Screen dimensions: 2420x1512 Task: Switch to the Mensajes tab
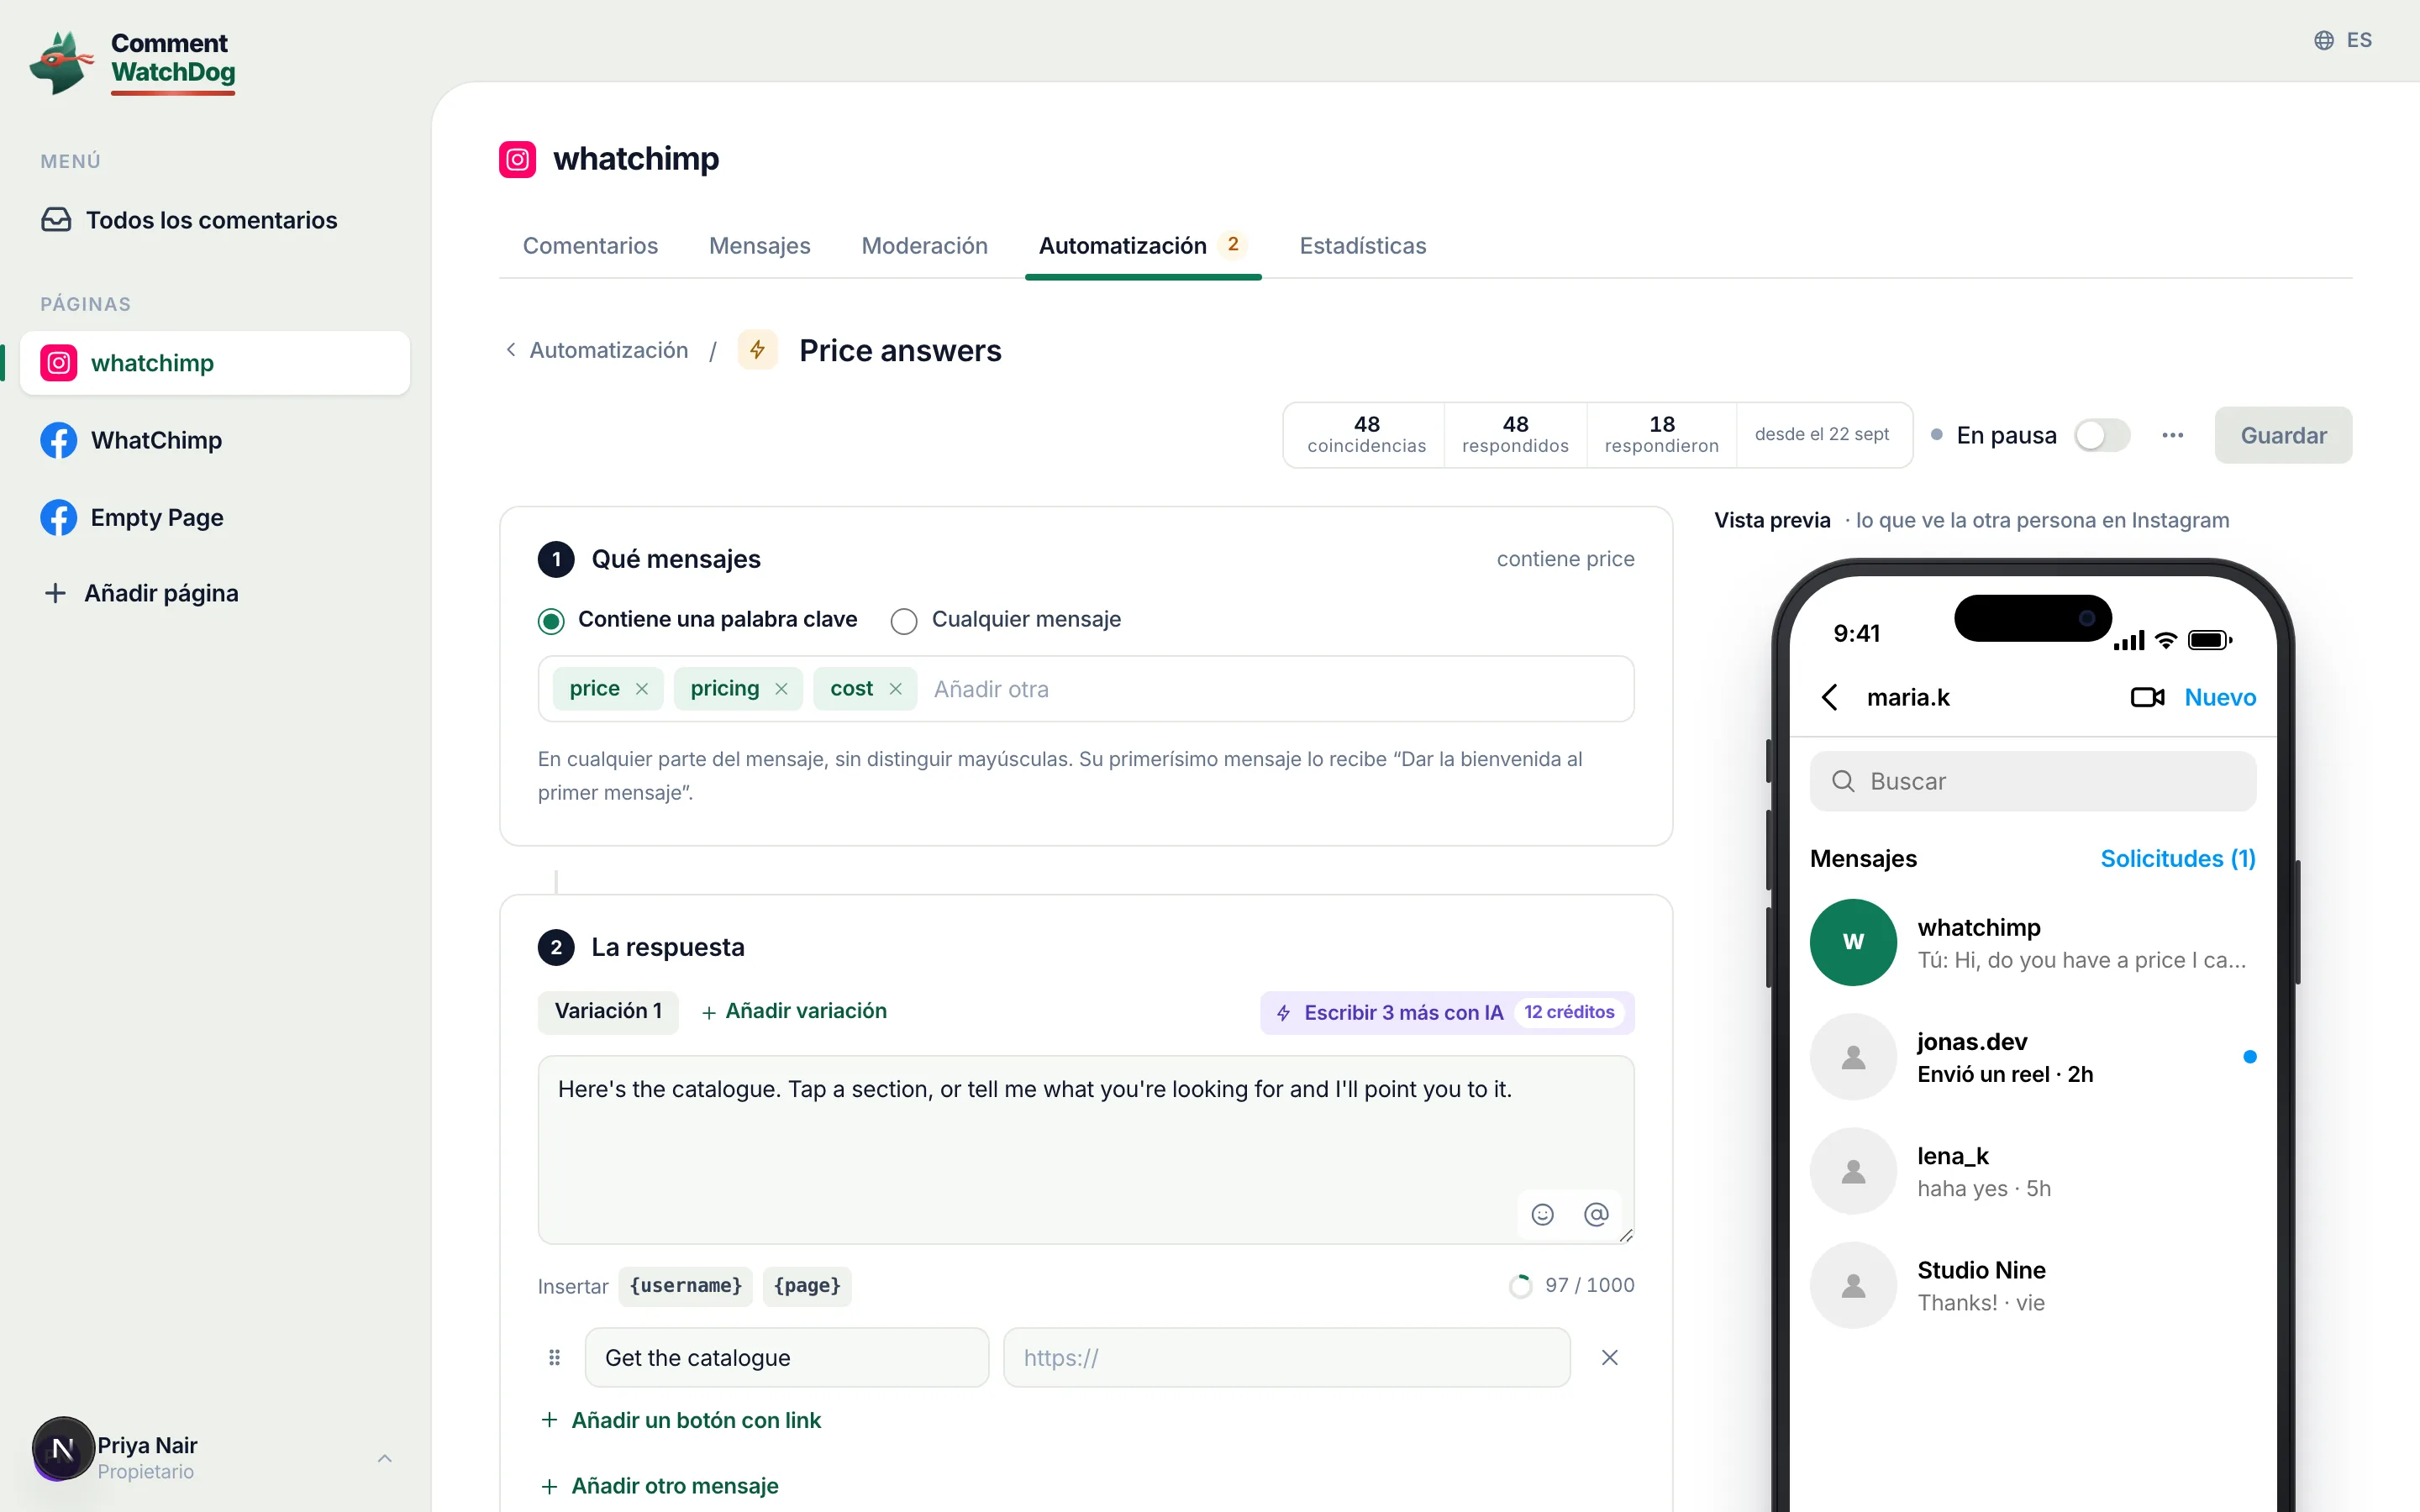759,246
